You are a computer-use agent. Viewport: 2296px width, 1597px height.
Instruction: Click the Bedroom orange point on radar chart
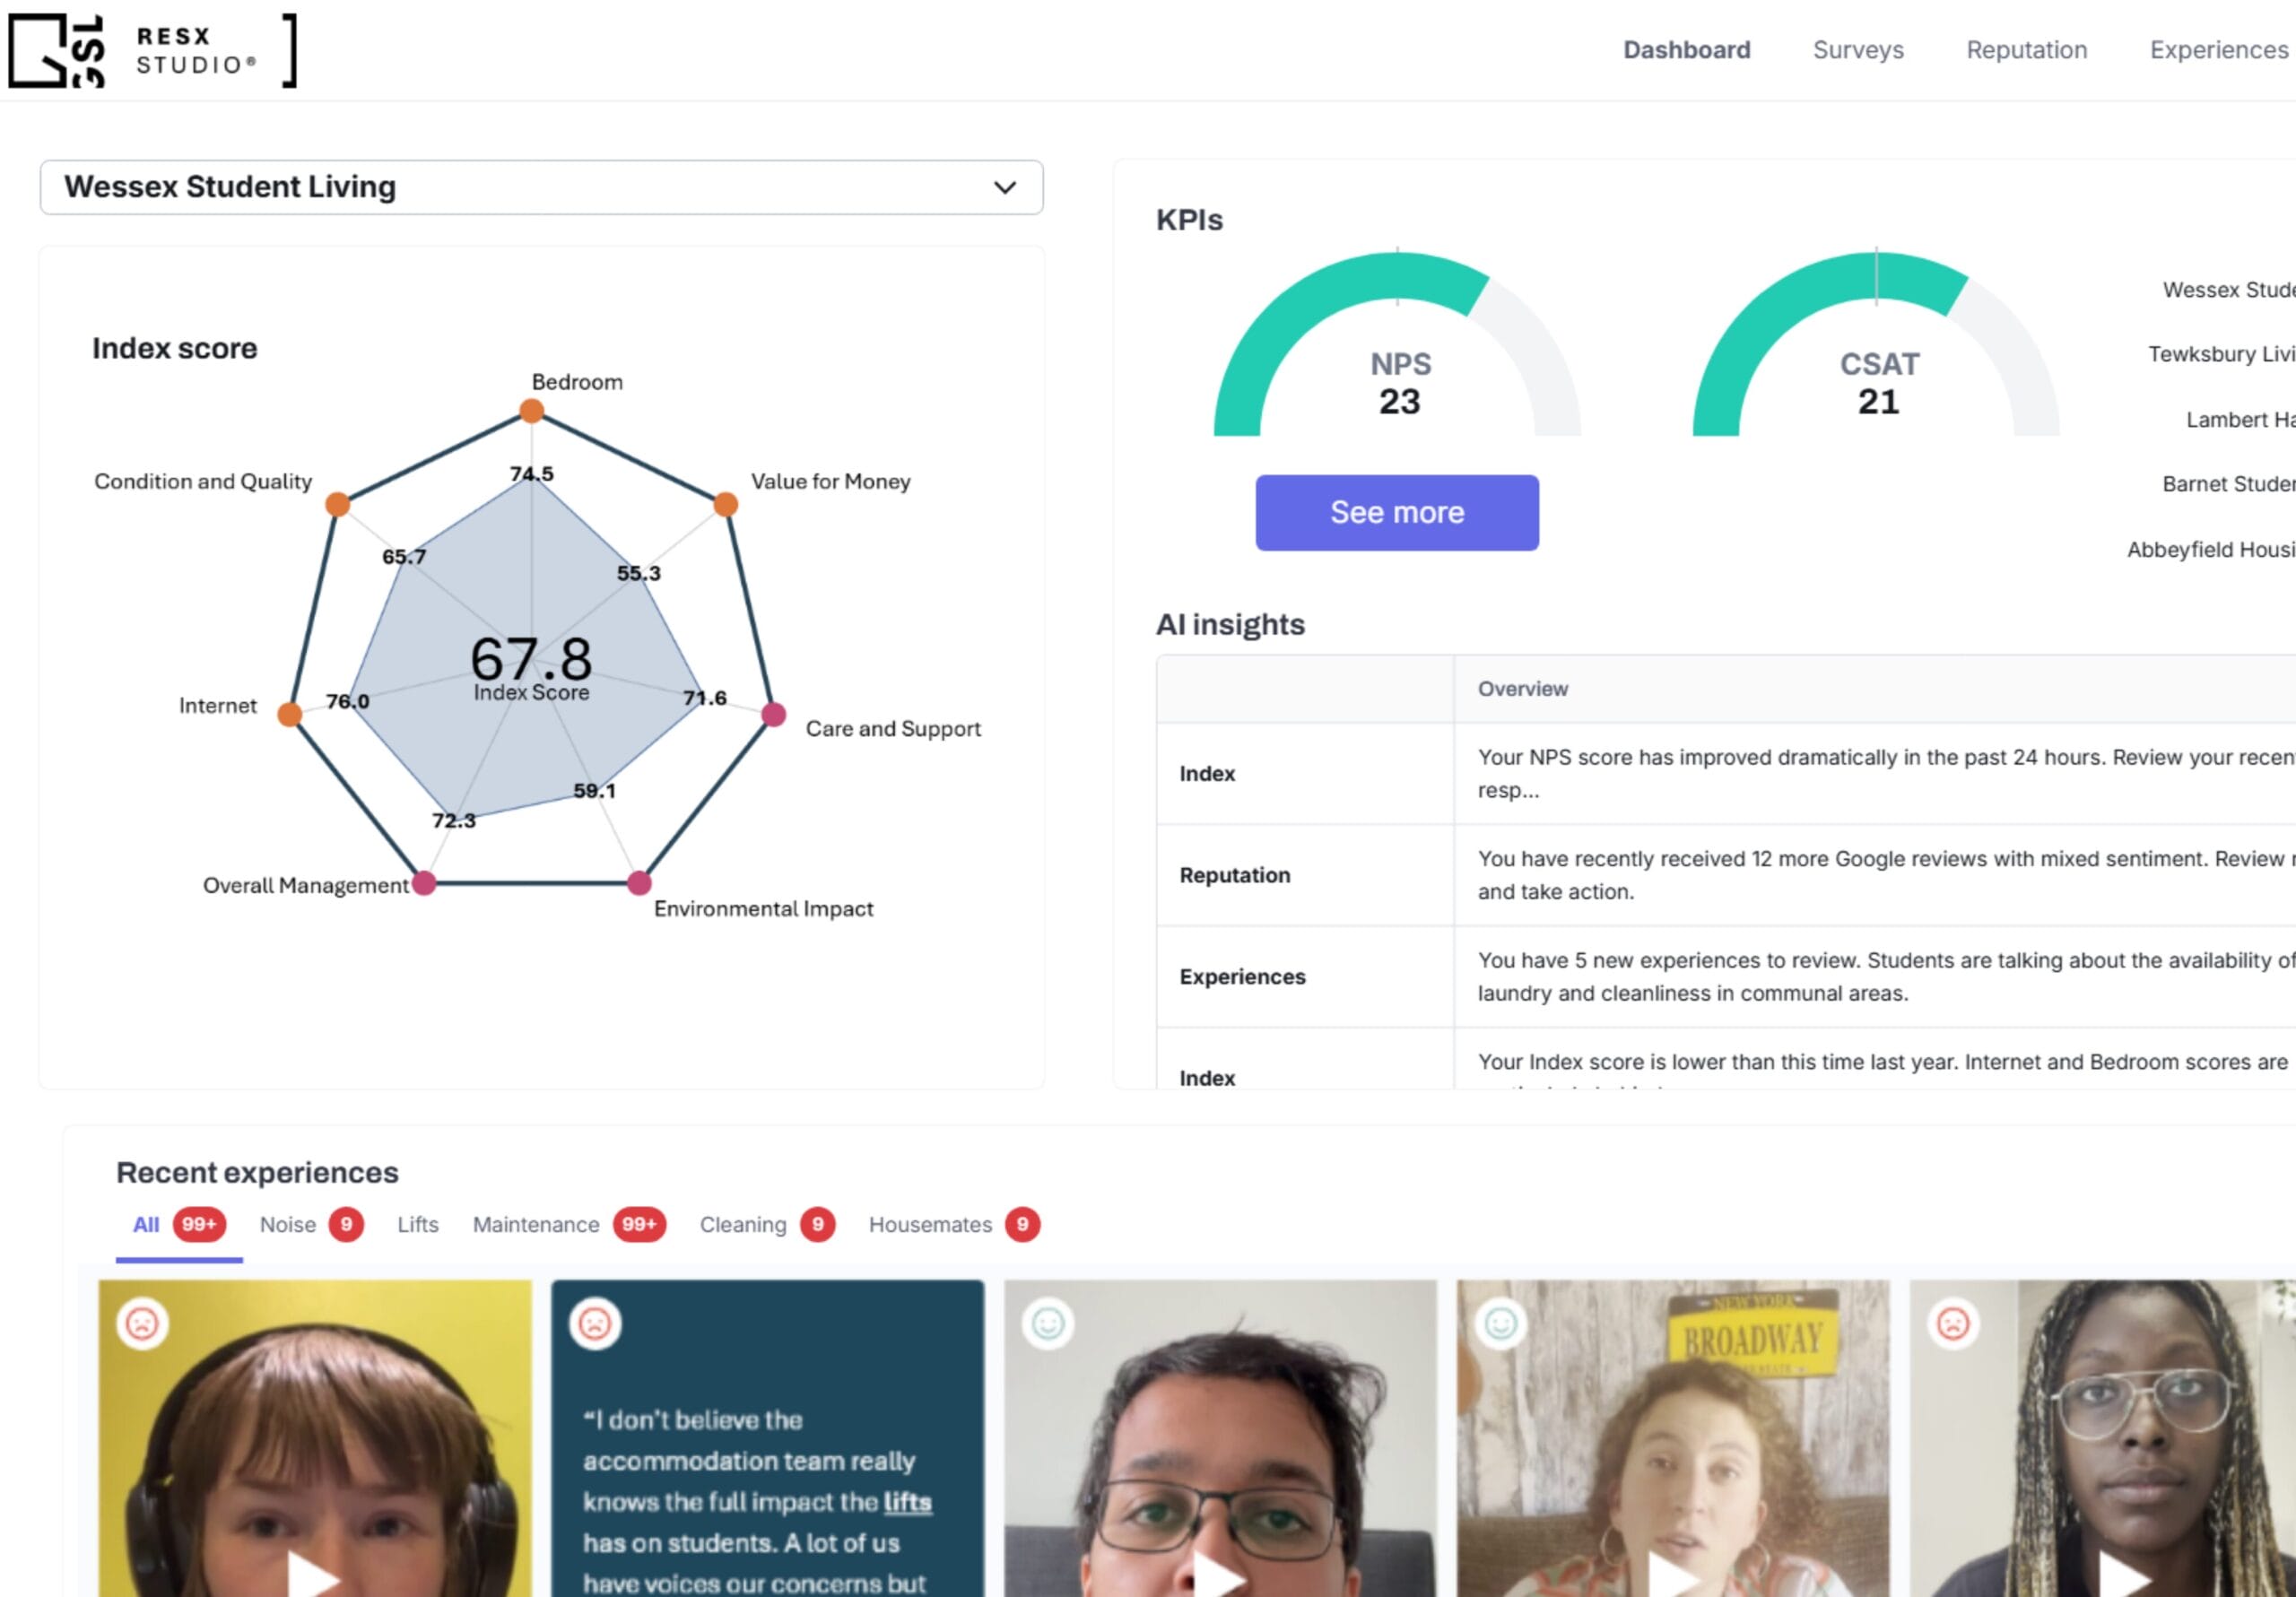pos(532,411)
